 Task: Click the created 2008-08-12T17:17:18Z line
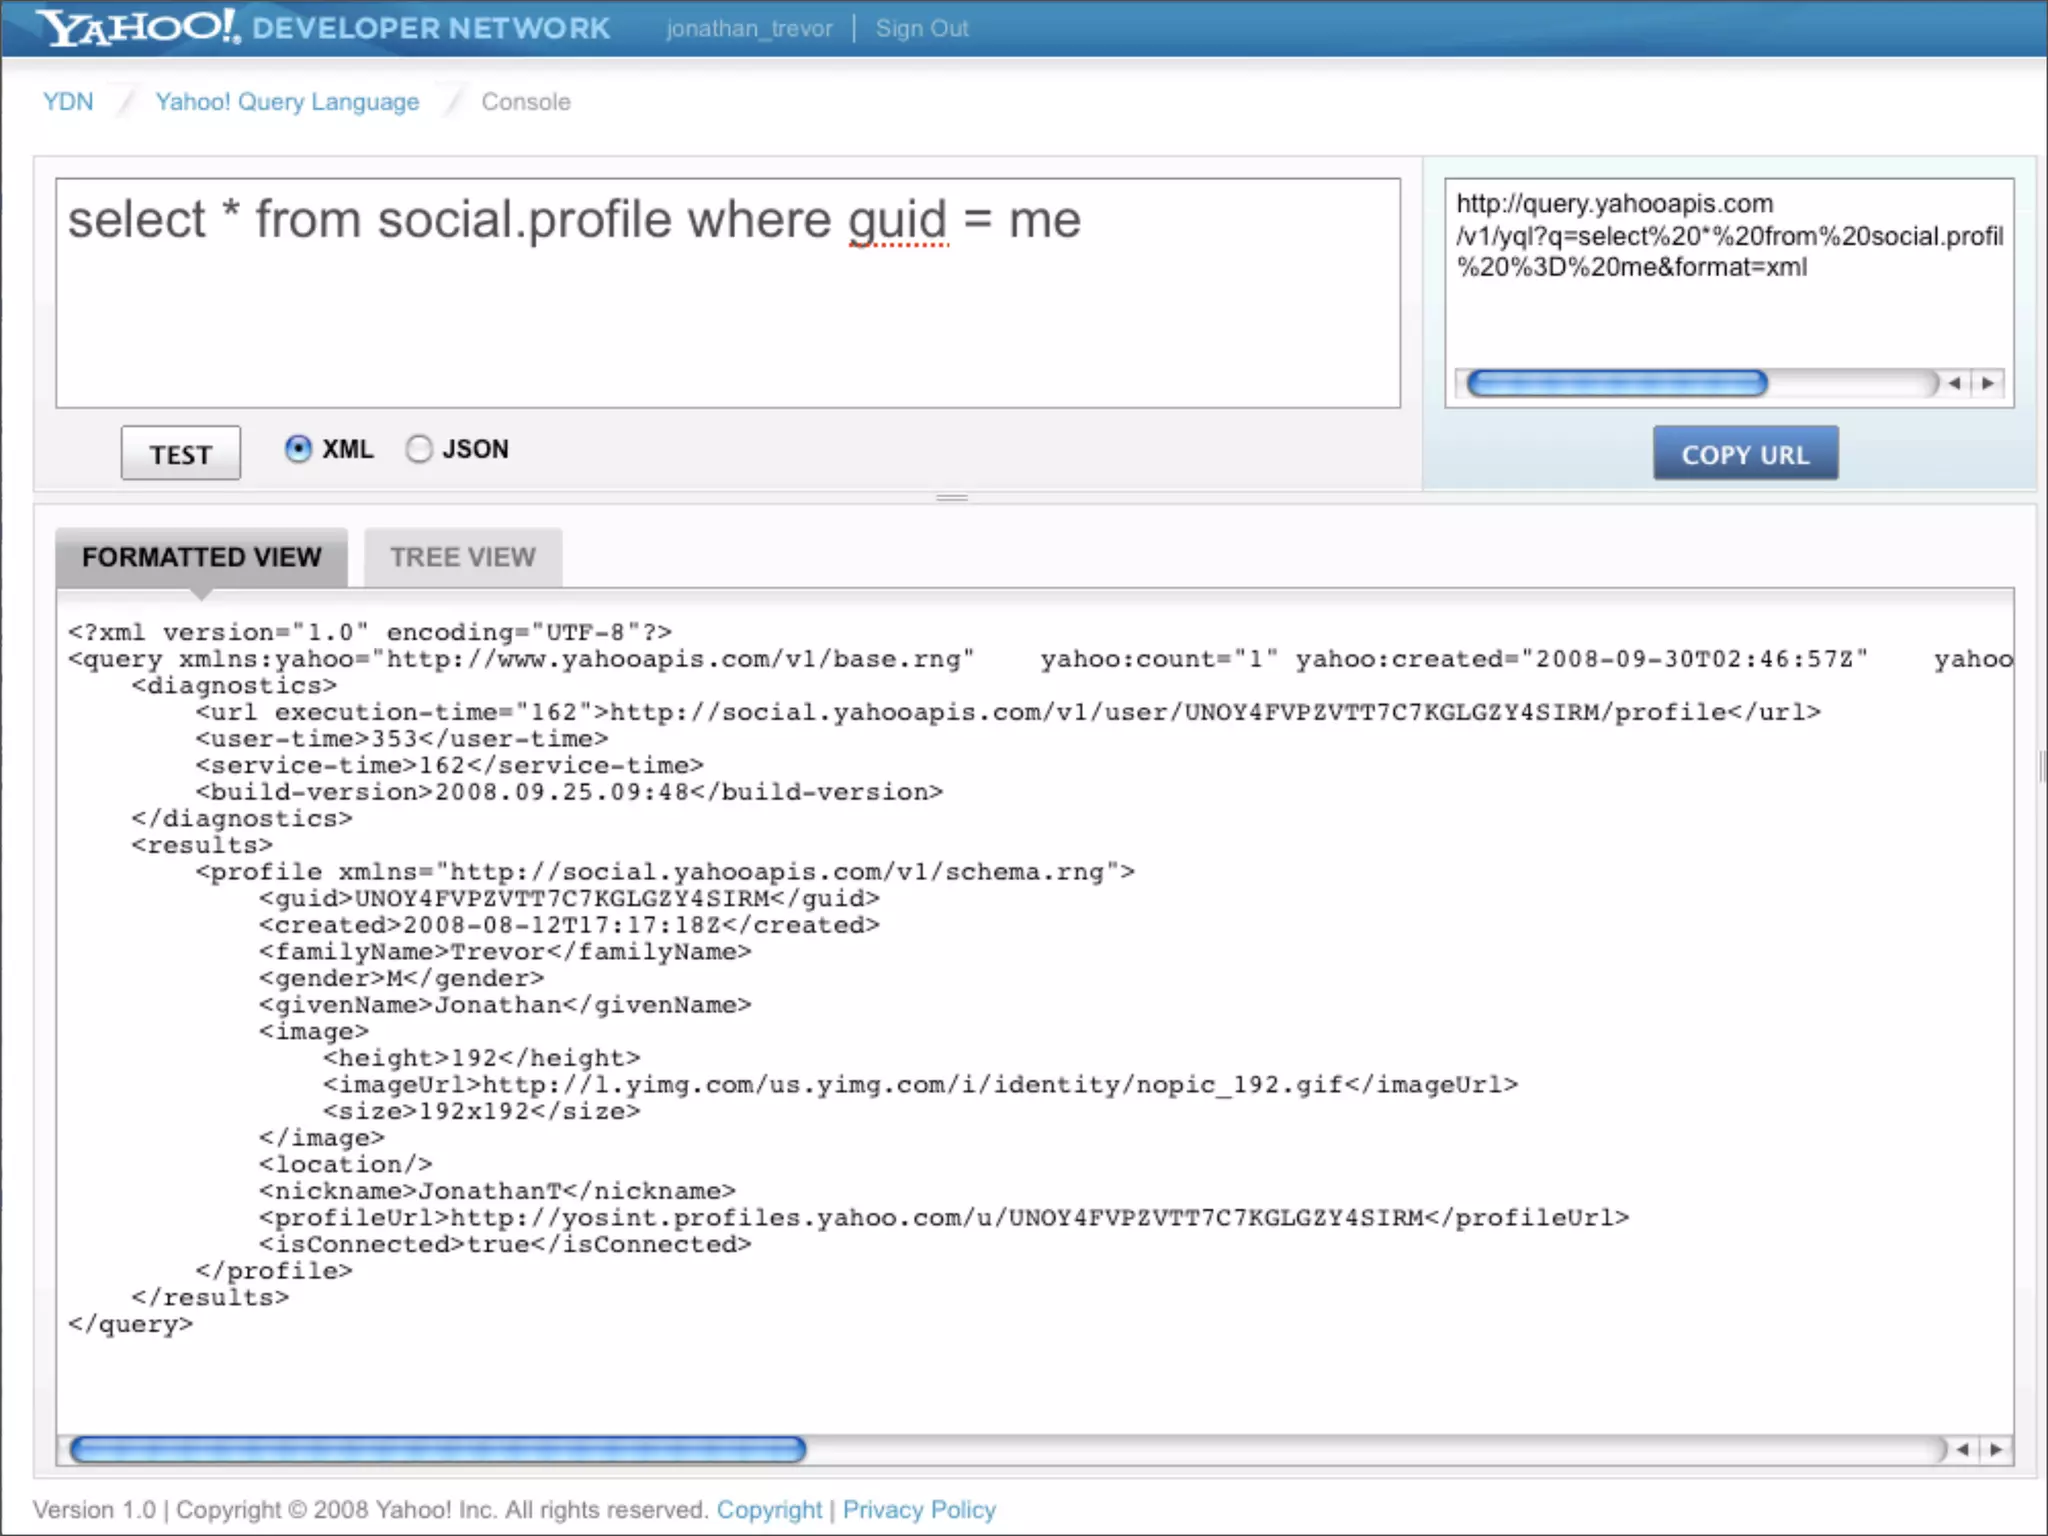569,925
